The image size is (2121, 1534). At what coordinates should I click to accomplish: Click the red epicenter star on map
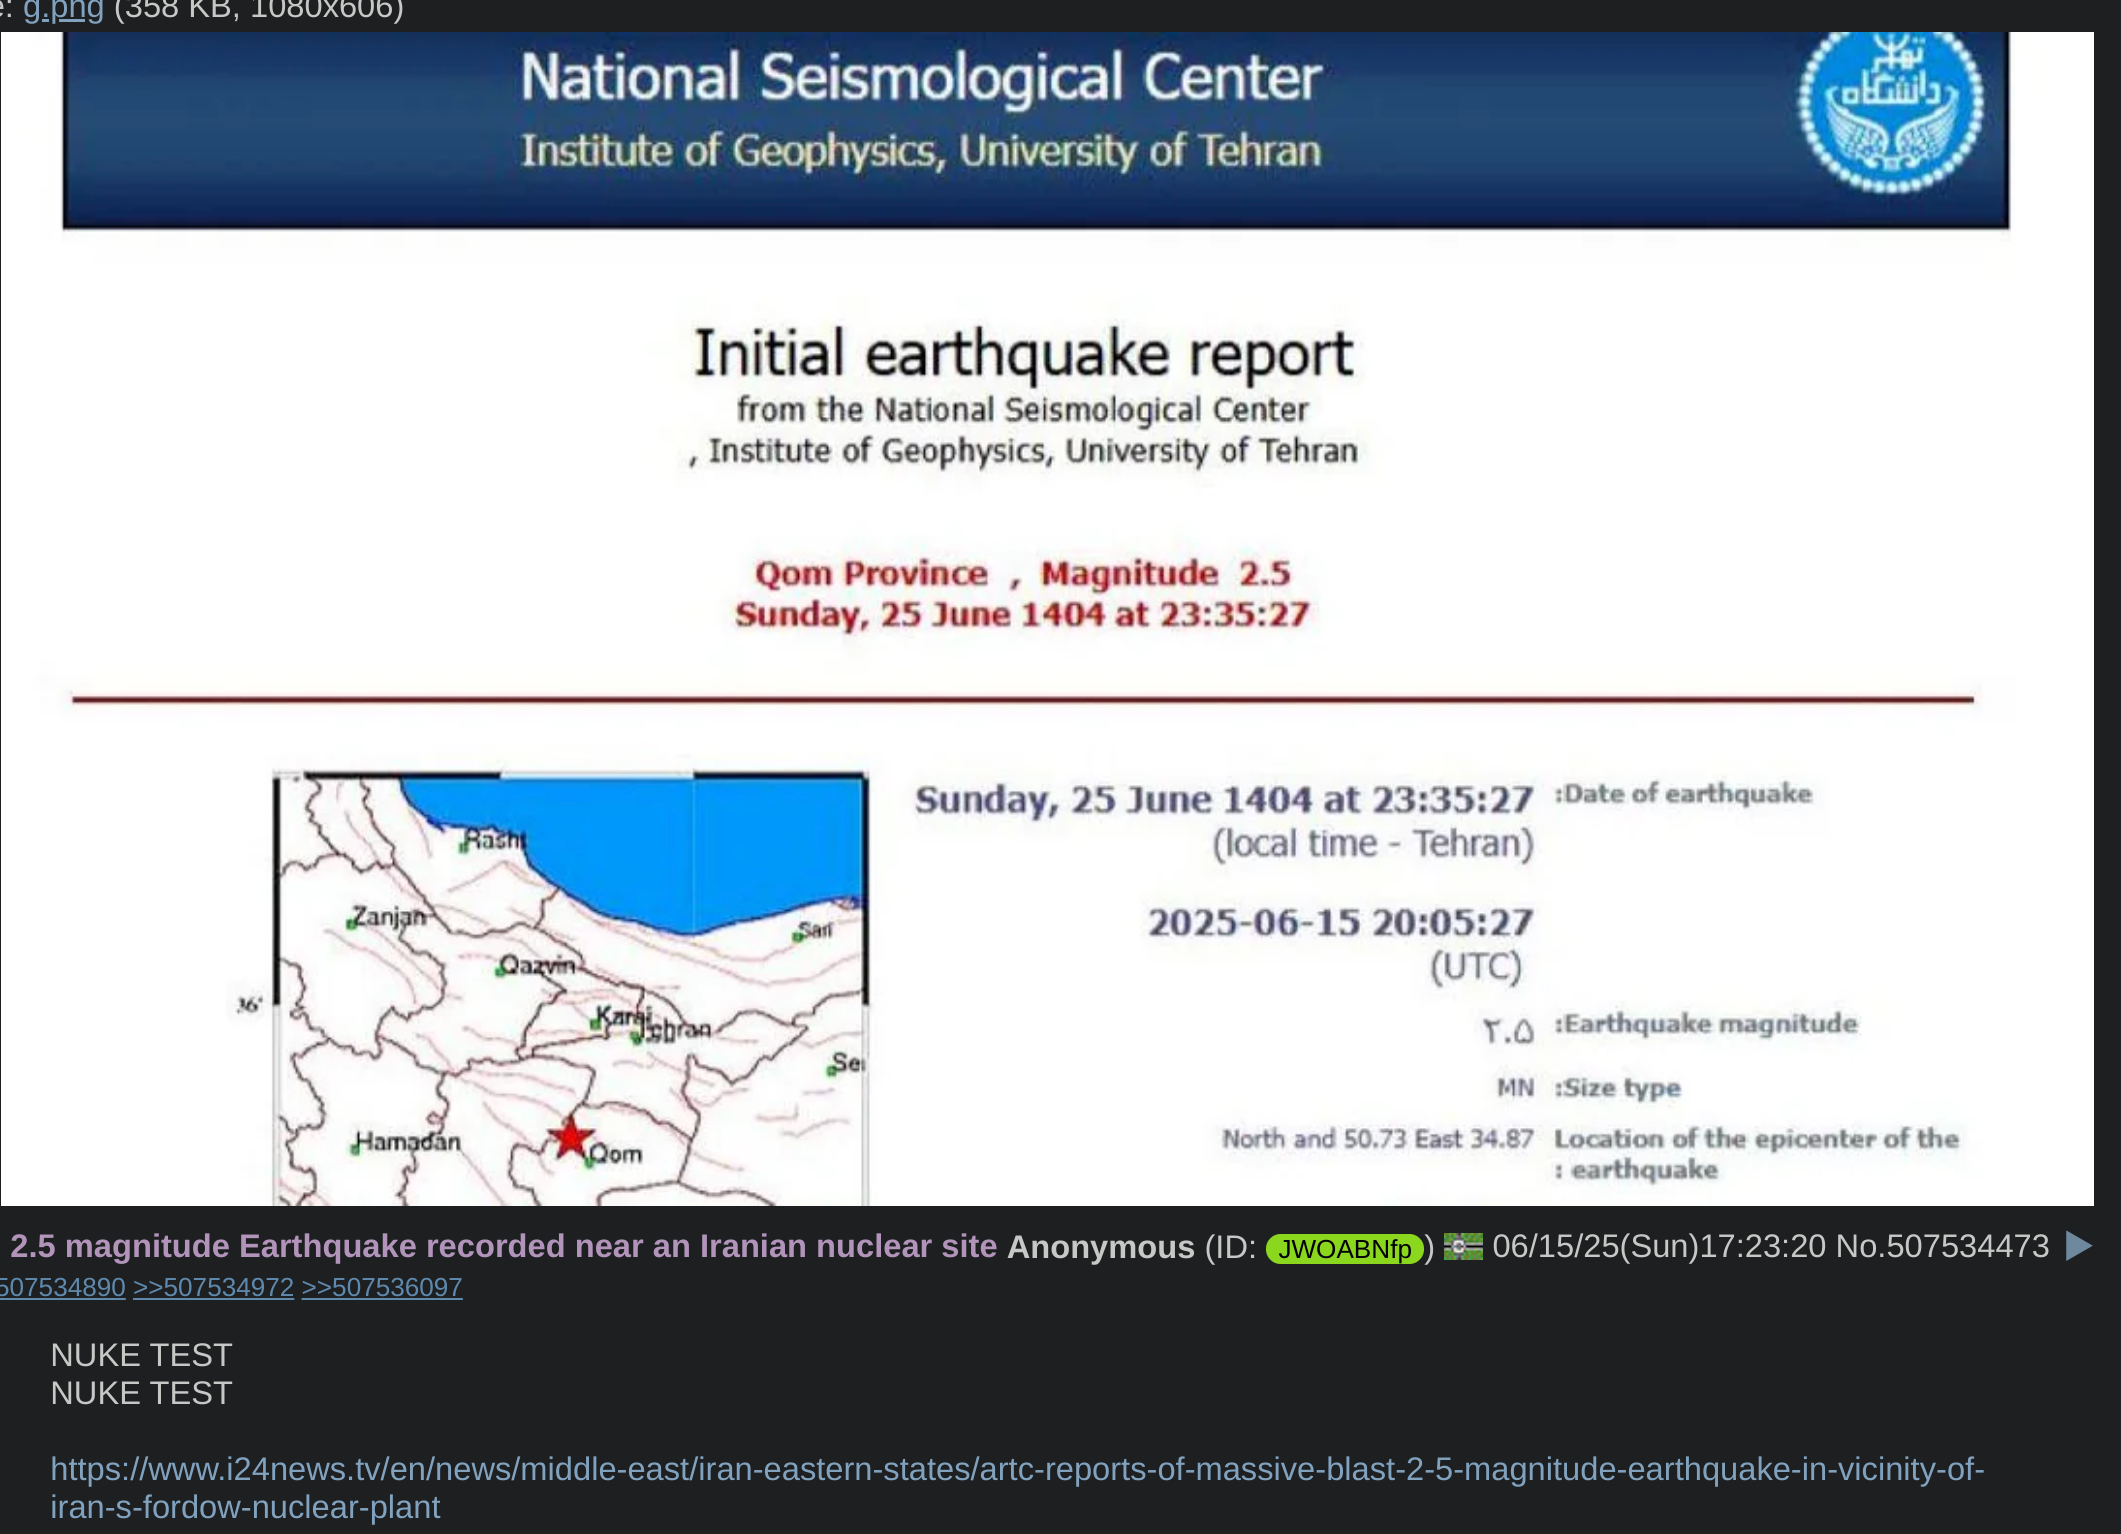tap(571, 1137)
